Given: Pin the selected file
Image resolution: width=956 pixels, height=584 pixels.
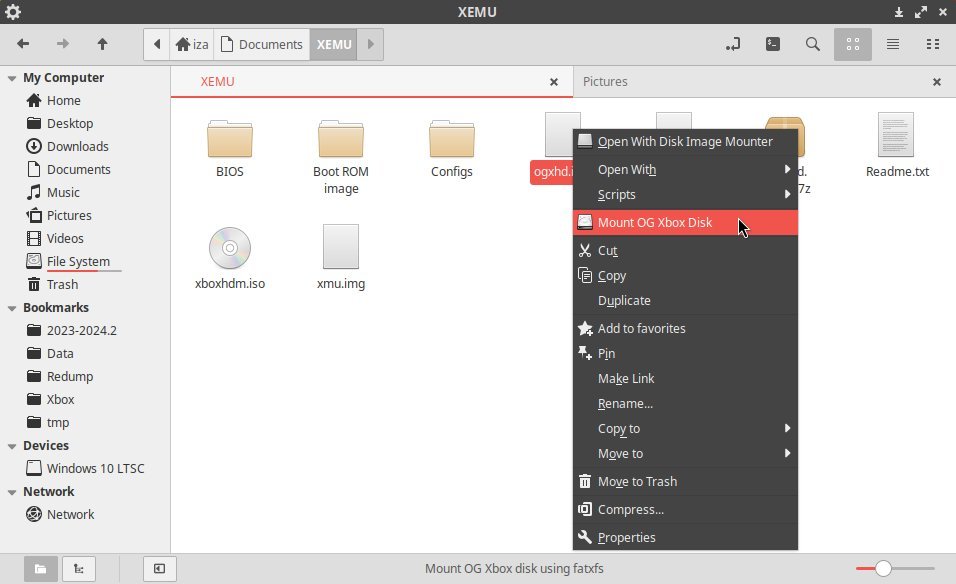Looking at the screenshot, I should point(685,354).
